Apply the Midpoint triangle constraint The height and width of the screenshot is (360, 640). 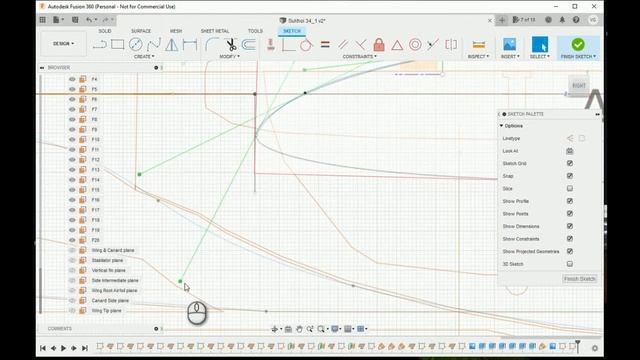(397, 44)
